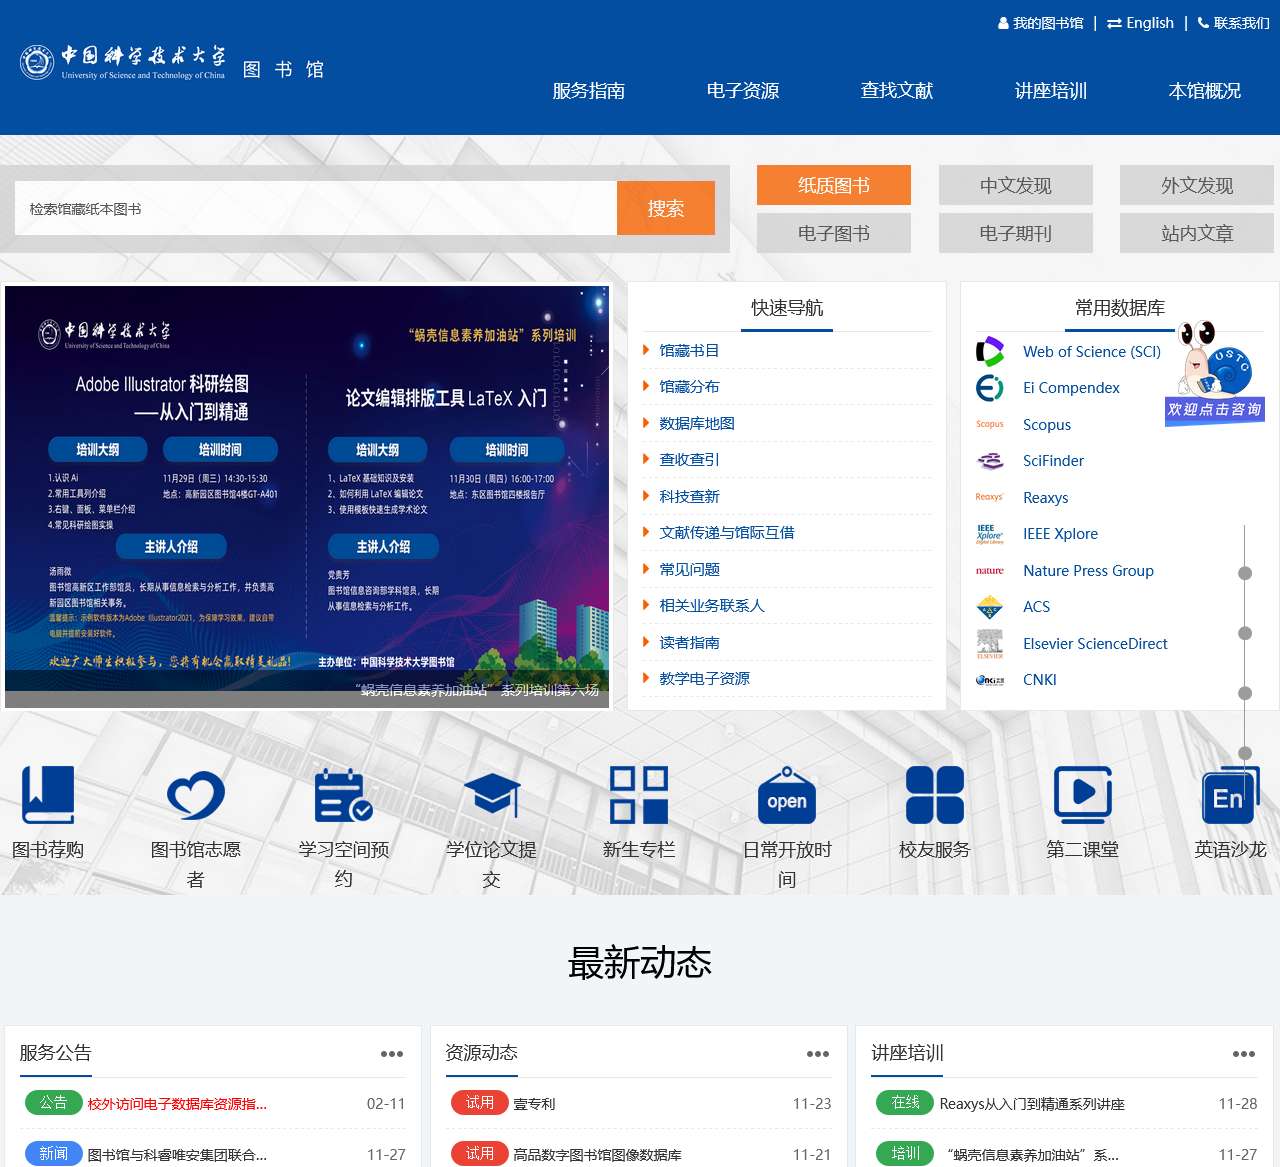Image resolution: width=1280 pixels, height=1167 pixels.
Task: Click the Elsevier logo icon
Action: [x=990, y=644]
